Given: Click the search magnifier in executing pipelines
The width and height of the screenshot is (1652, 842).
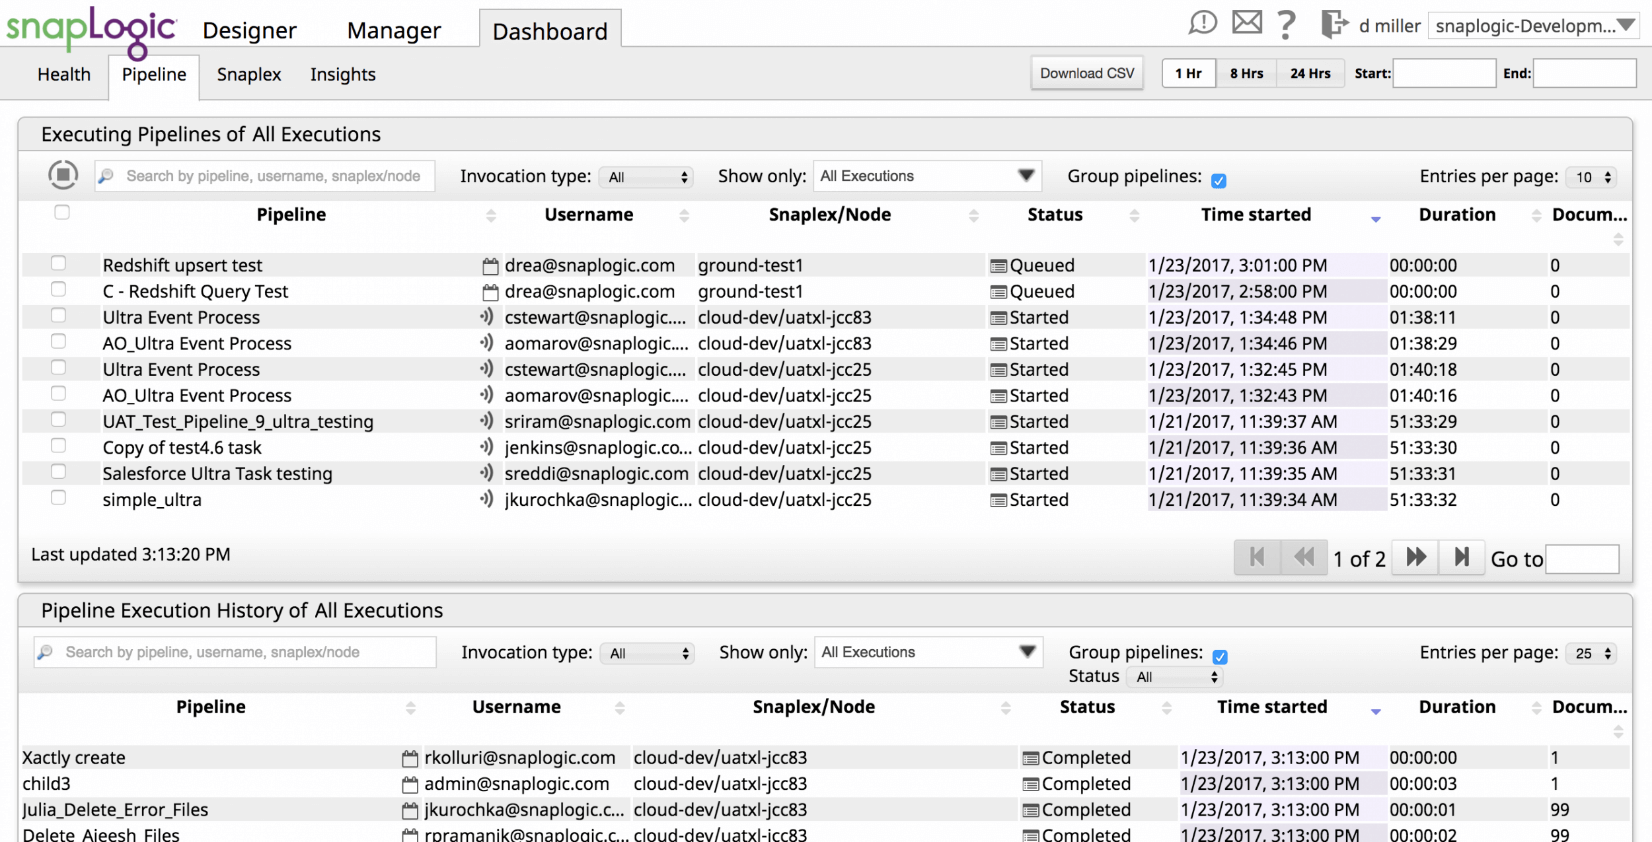Looking at the screenshot, I should click(106, 176).
